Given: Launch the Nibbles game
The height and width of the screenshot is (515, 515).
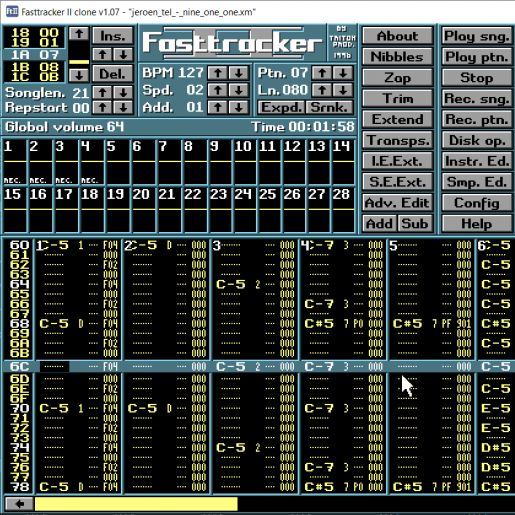Looking at the screenshot, I should tap(397, 57).
